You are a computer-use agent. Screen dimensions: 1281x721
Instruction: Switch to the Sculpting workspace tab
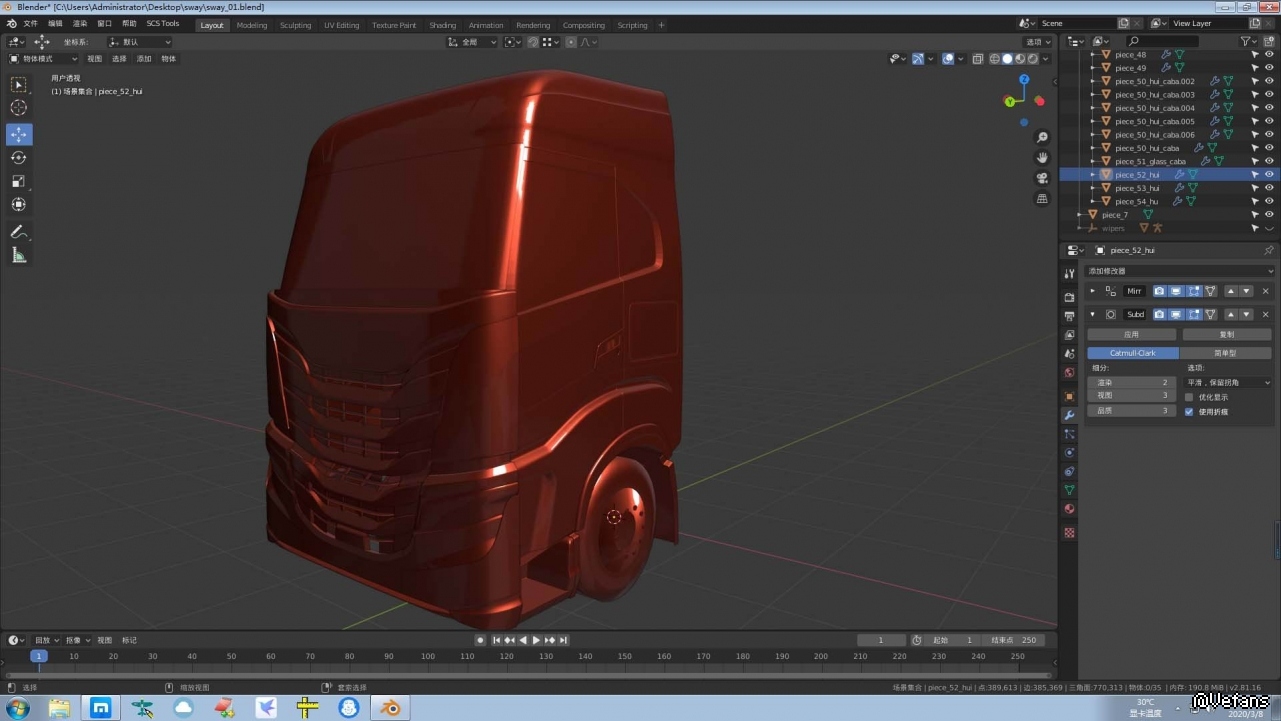click(295, 25)
